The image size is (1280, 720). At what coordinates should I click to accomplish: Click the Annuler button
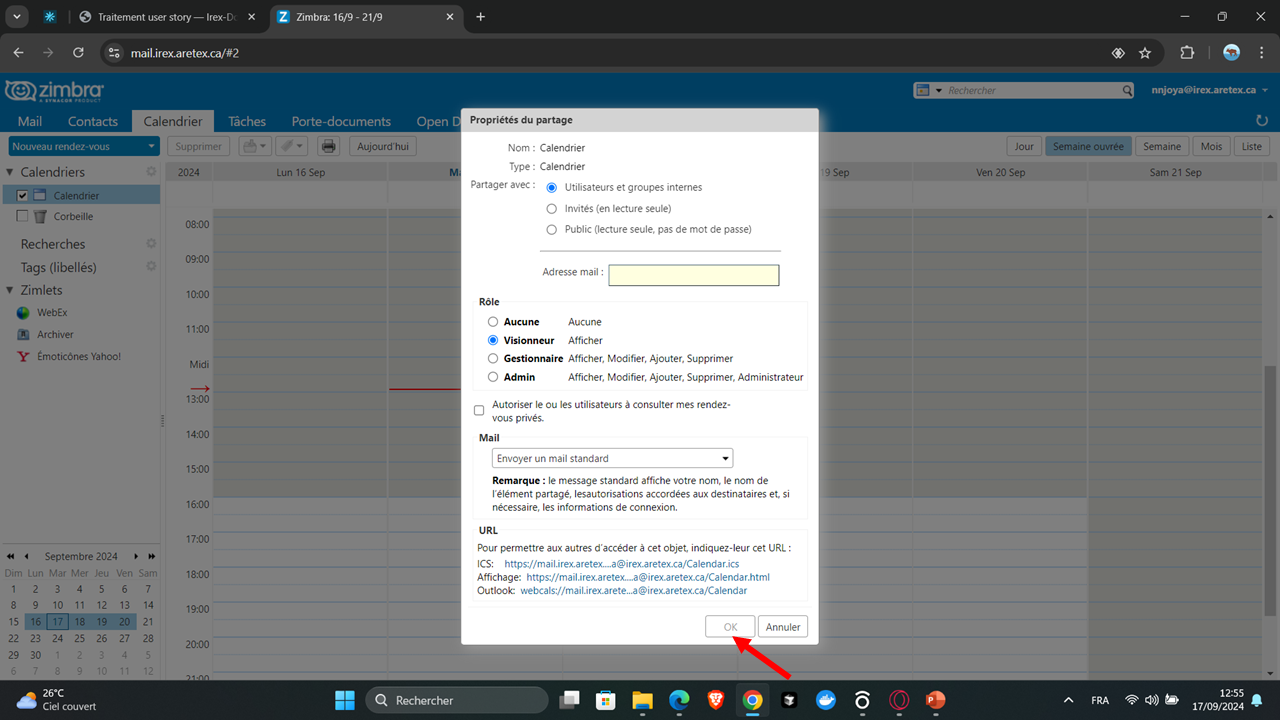(x=783, y=627)
